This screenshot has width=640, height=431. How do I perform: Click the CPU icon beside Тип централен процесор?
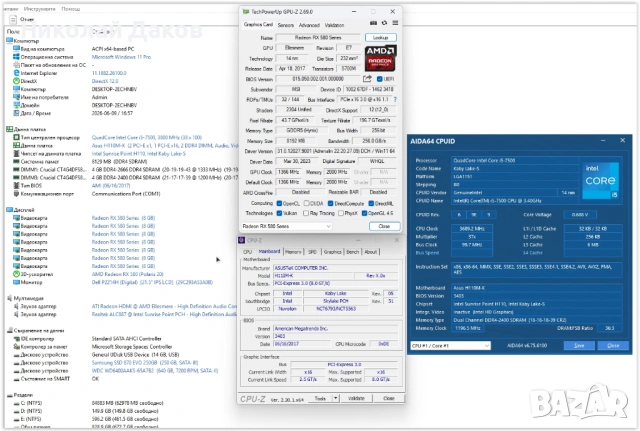[x=16, y=137]
